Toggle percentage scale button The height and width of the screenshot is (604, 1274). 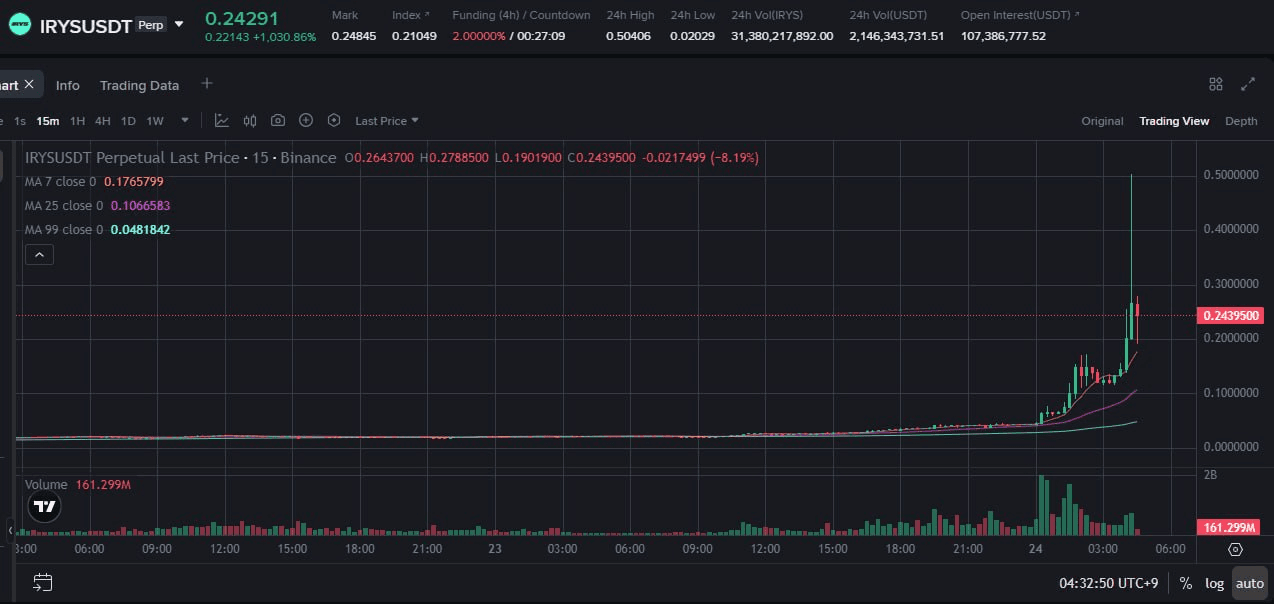coord(1186,583)
